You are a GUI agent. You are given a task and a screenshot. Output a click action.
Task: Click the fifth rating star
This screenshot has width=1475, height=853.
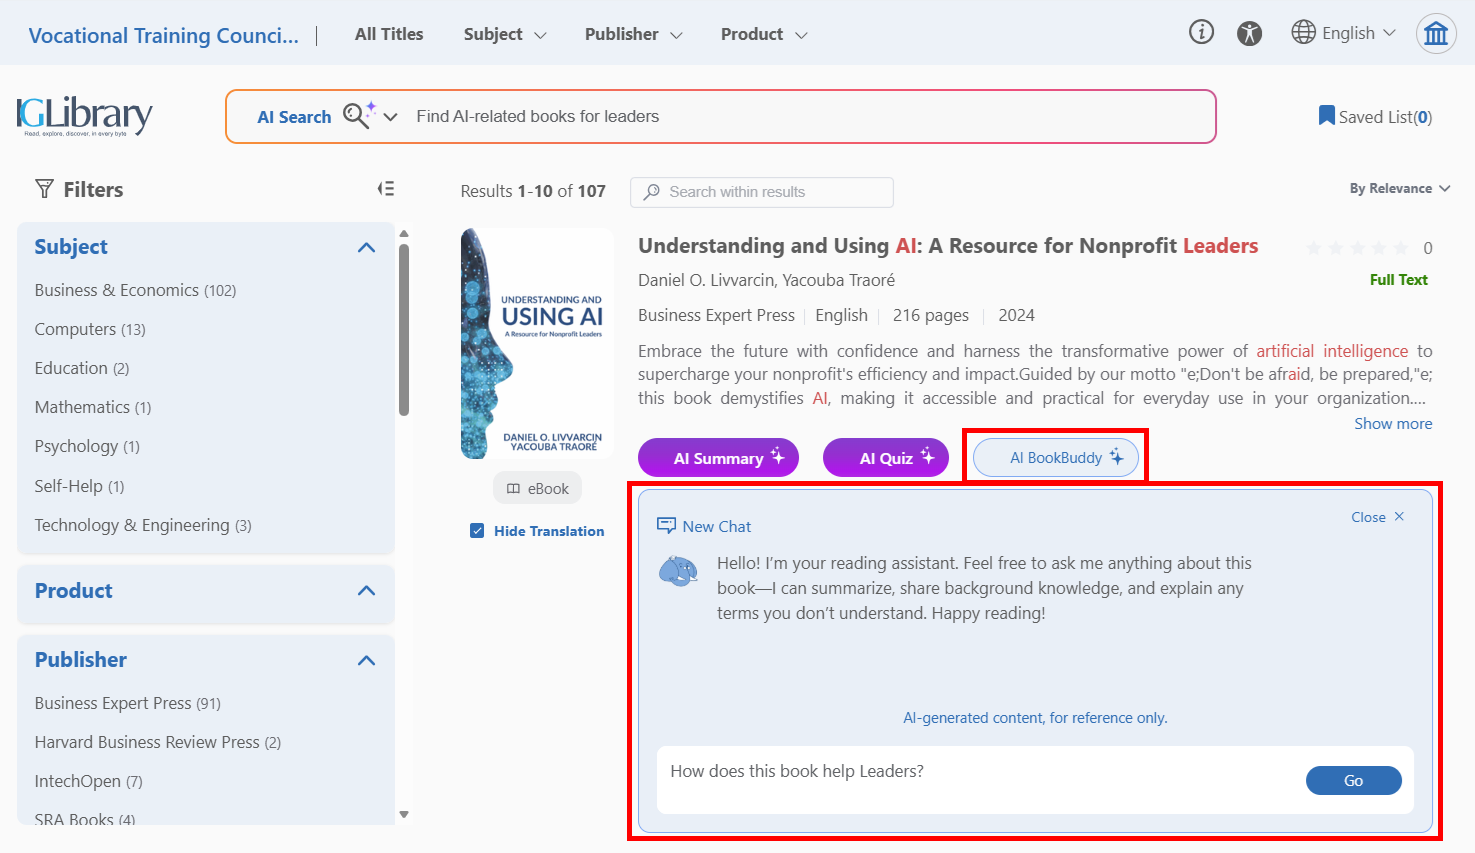point(1401,248)
